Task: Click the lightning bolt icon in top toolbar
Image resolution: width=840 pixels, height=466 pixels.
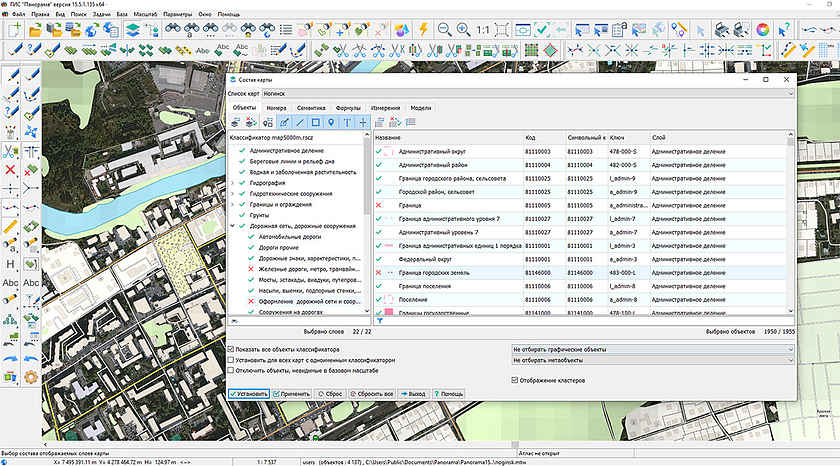Action: click(423, 30)
